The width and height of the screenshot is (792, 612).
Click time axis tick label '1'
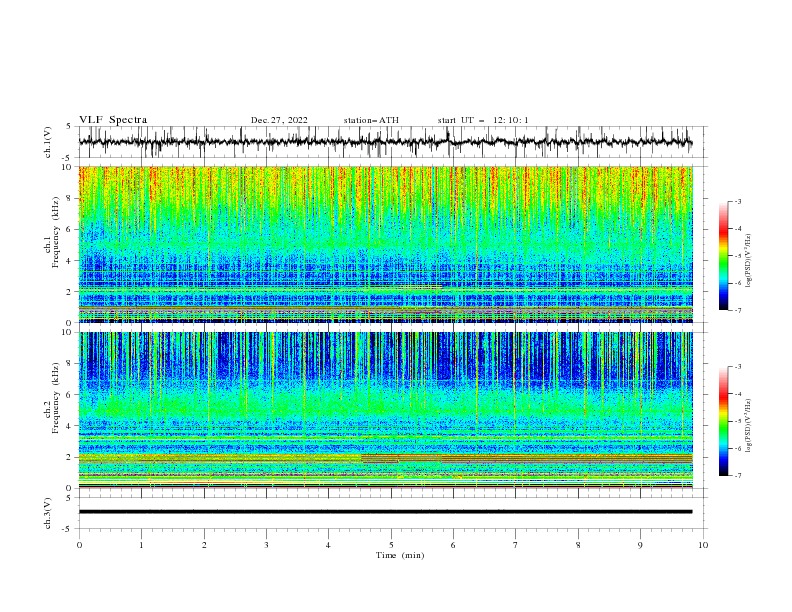click(x=141, y=545)
